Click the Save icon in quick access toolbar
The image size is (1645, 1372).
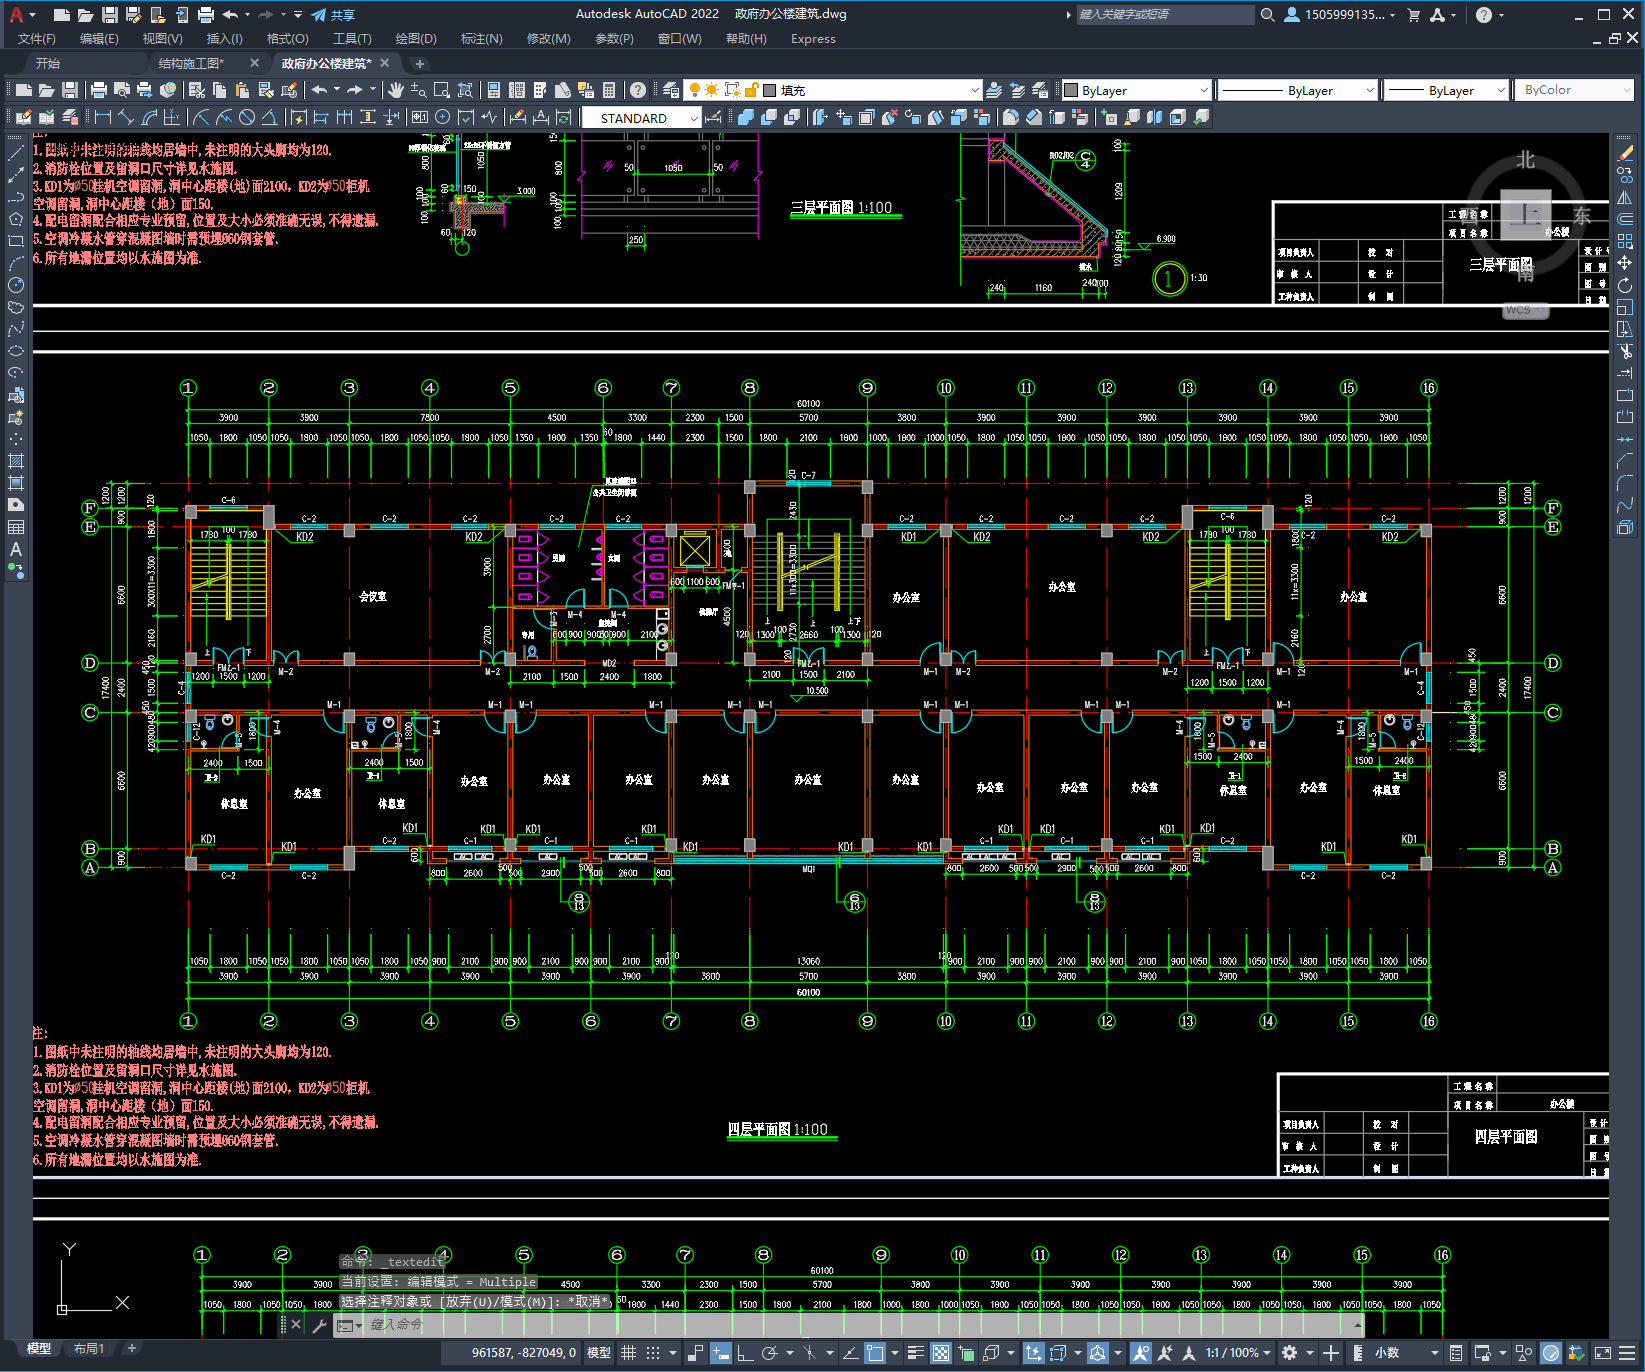tap(110, 15)
